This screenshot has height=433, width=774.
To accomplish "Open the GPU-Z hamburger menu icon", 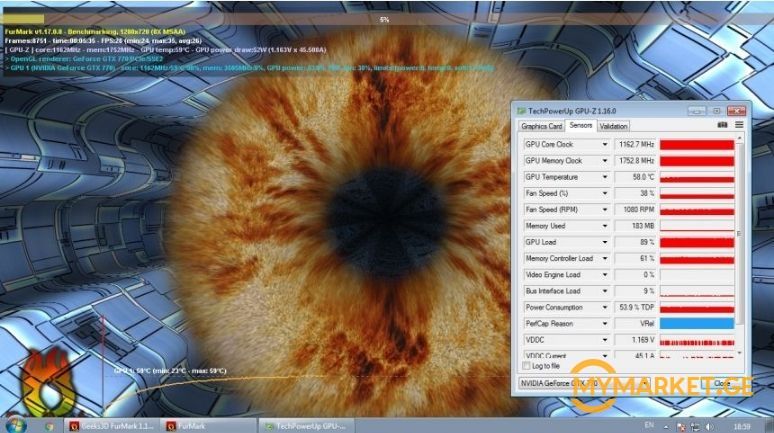I will coord(739,125).
